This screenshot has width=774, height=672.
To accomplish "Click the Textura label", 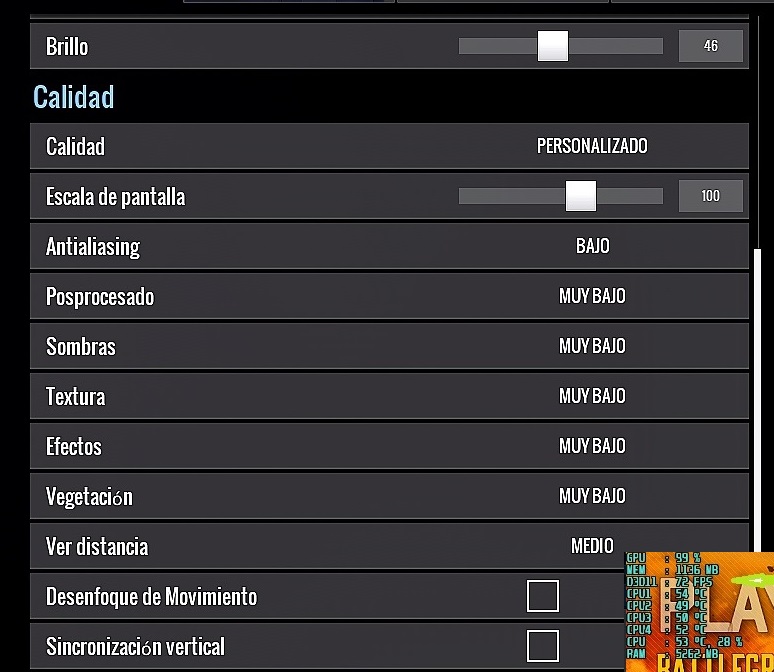I will point(76,396).
